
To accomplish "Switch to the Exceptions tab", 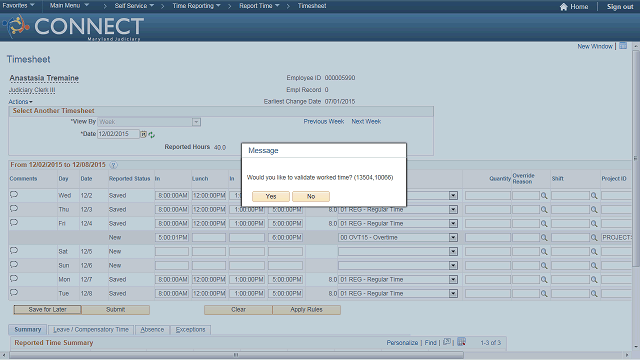I will point(190,329).
